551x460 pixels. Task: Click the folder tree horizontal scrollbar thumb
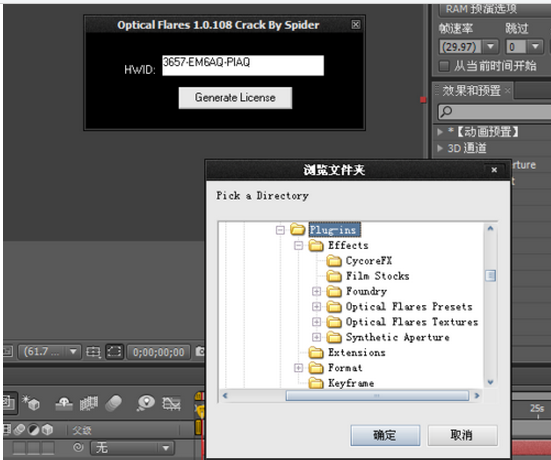[x=377, y=396]
